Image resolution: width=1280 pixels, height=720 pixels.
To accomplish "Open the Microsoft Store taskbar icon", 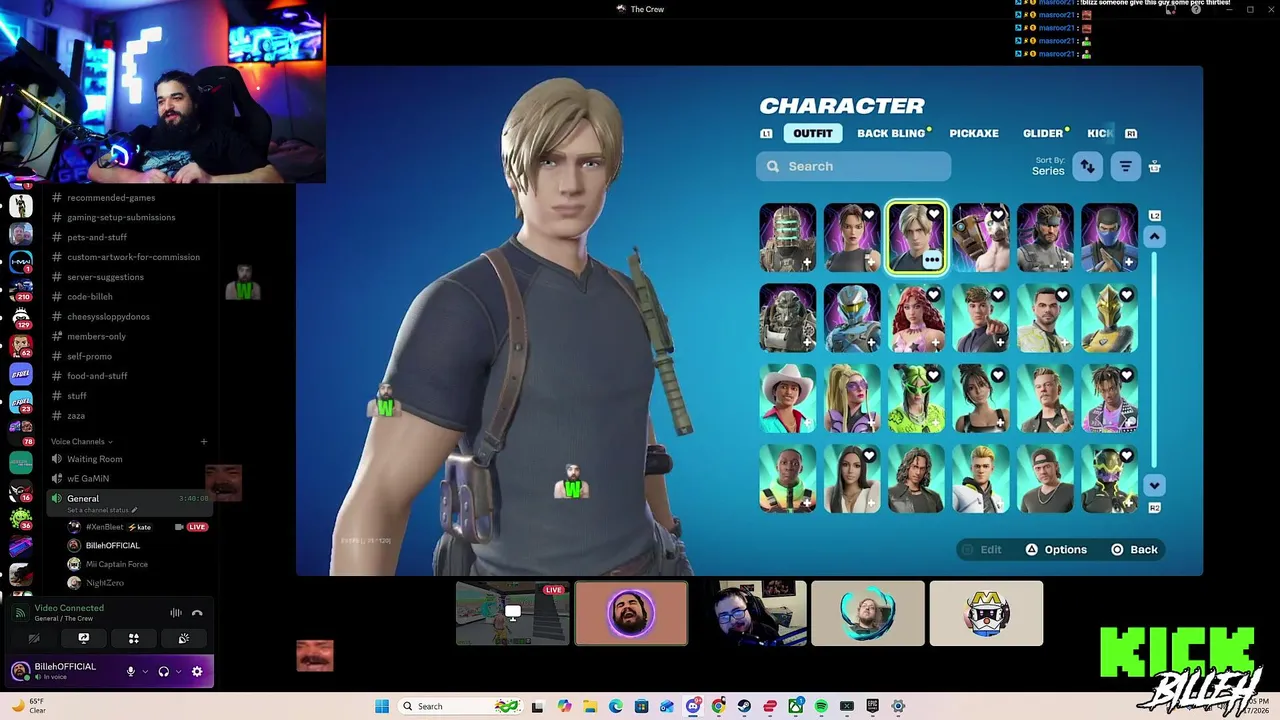I will [x=641, y=706].
